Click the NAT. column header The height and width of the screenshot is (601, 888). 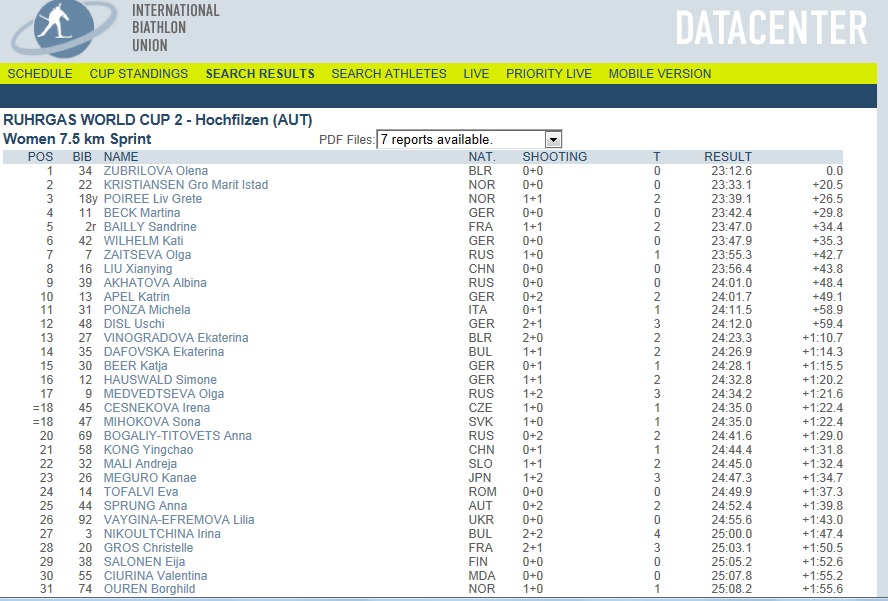click(x=482, y=157)
